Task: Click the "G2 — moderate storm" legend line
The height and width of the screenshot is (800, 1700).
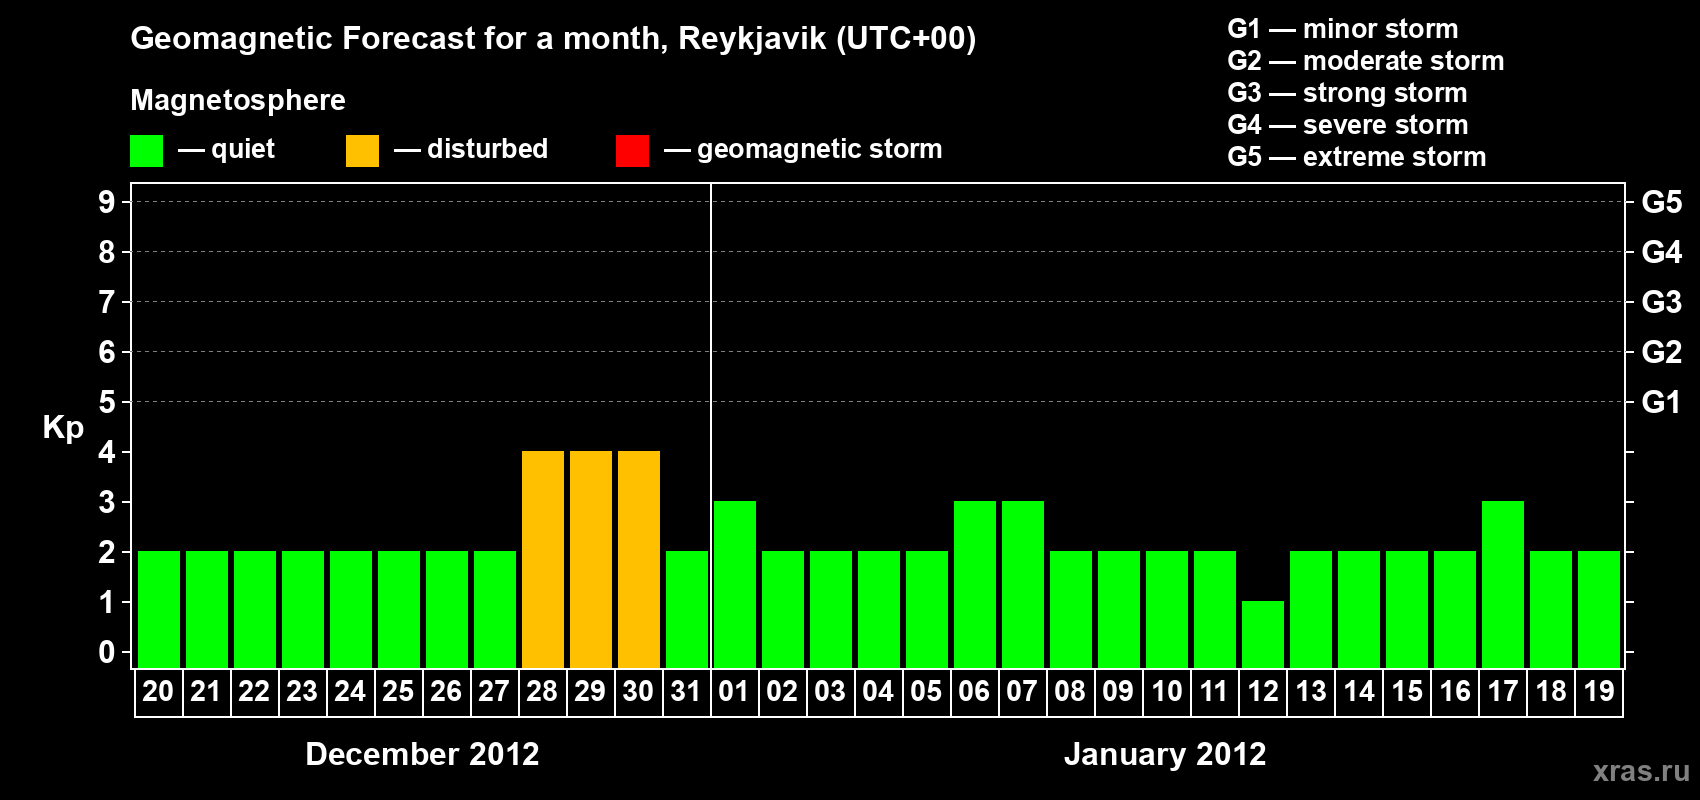Action: (x=1366, y=61)
